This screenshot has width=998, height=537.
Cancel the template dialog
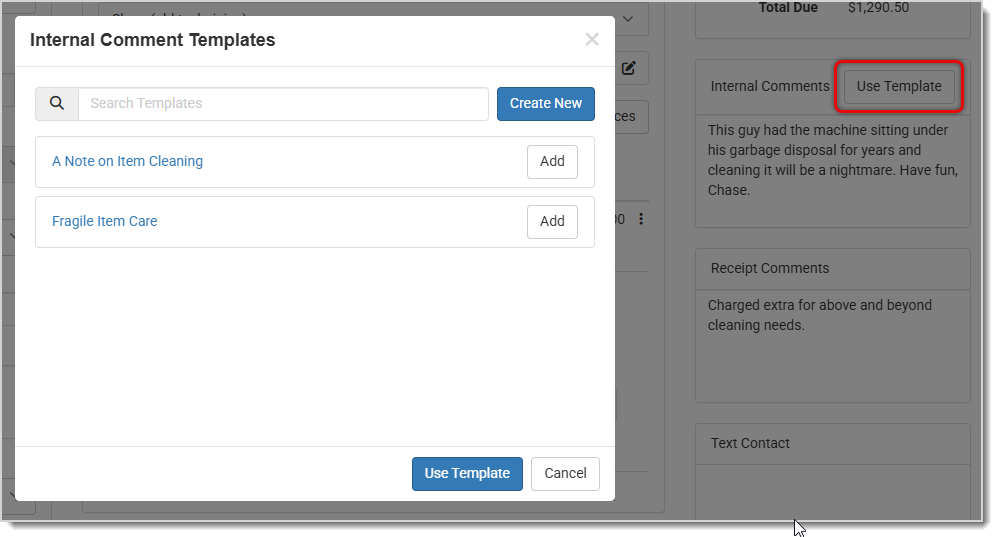tap(565, 474)
